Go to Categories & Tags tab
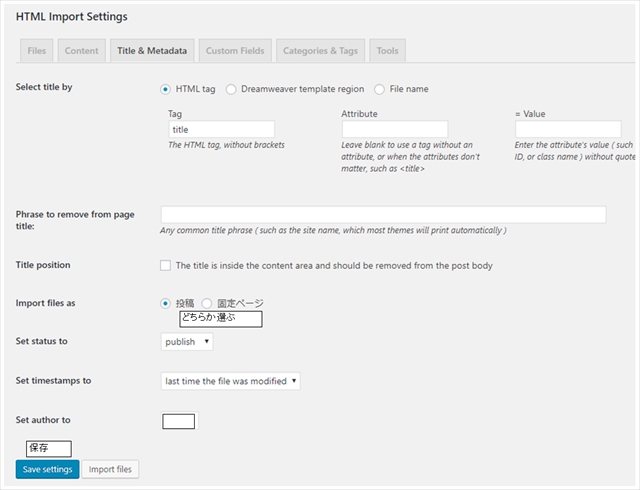The width and height of the screenshot is (640, 490). 320,50
